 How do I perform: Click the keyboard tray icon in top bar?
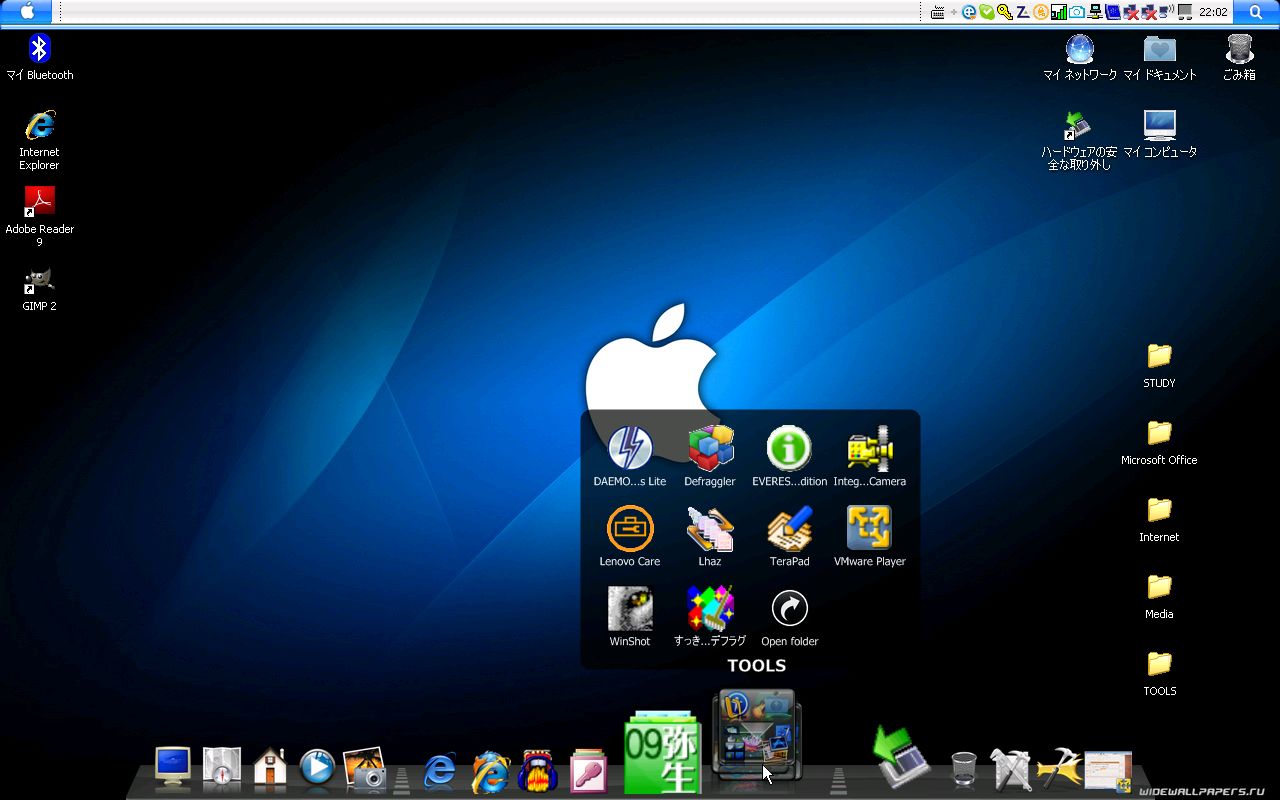[938, 12]
